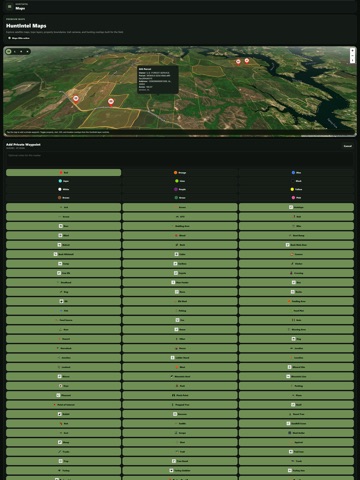Choose the Brown color option
The image size is (360, 480).
click(63, 198)
